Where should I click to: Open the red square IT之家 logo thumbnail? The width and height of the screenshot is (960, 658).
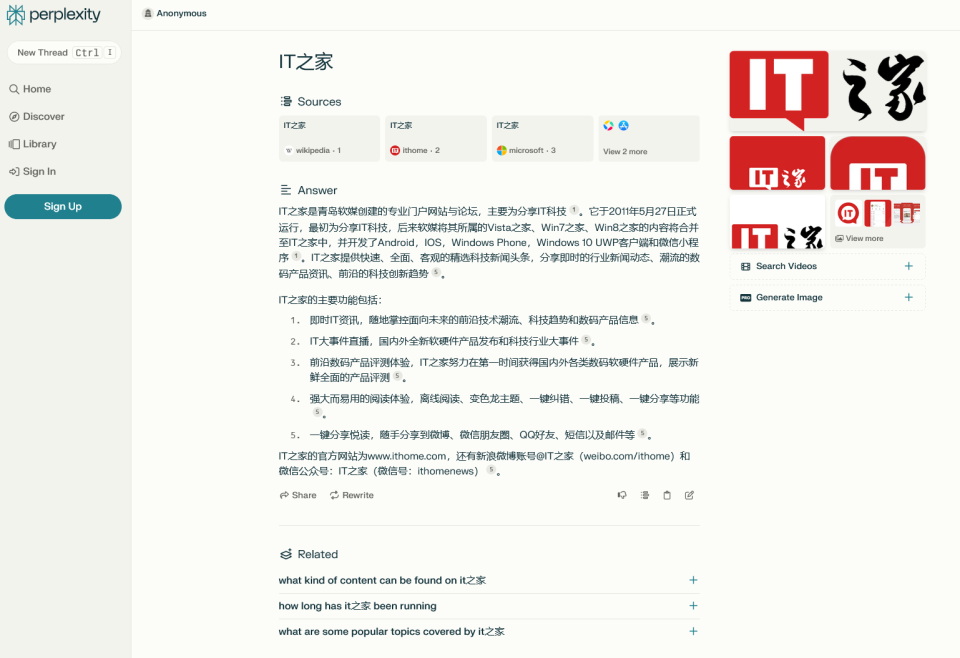coord(778,163)
